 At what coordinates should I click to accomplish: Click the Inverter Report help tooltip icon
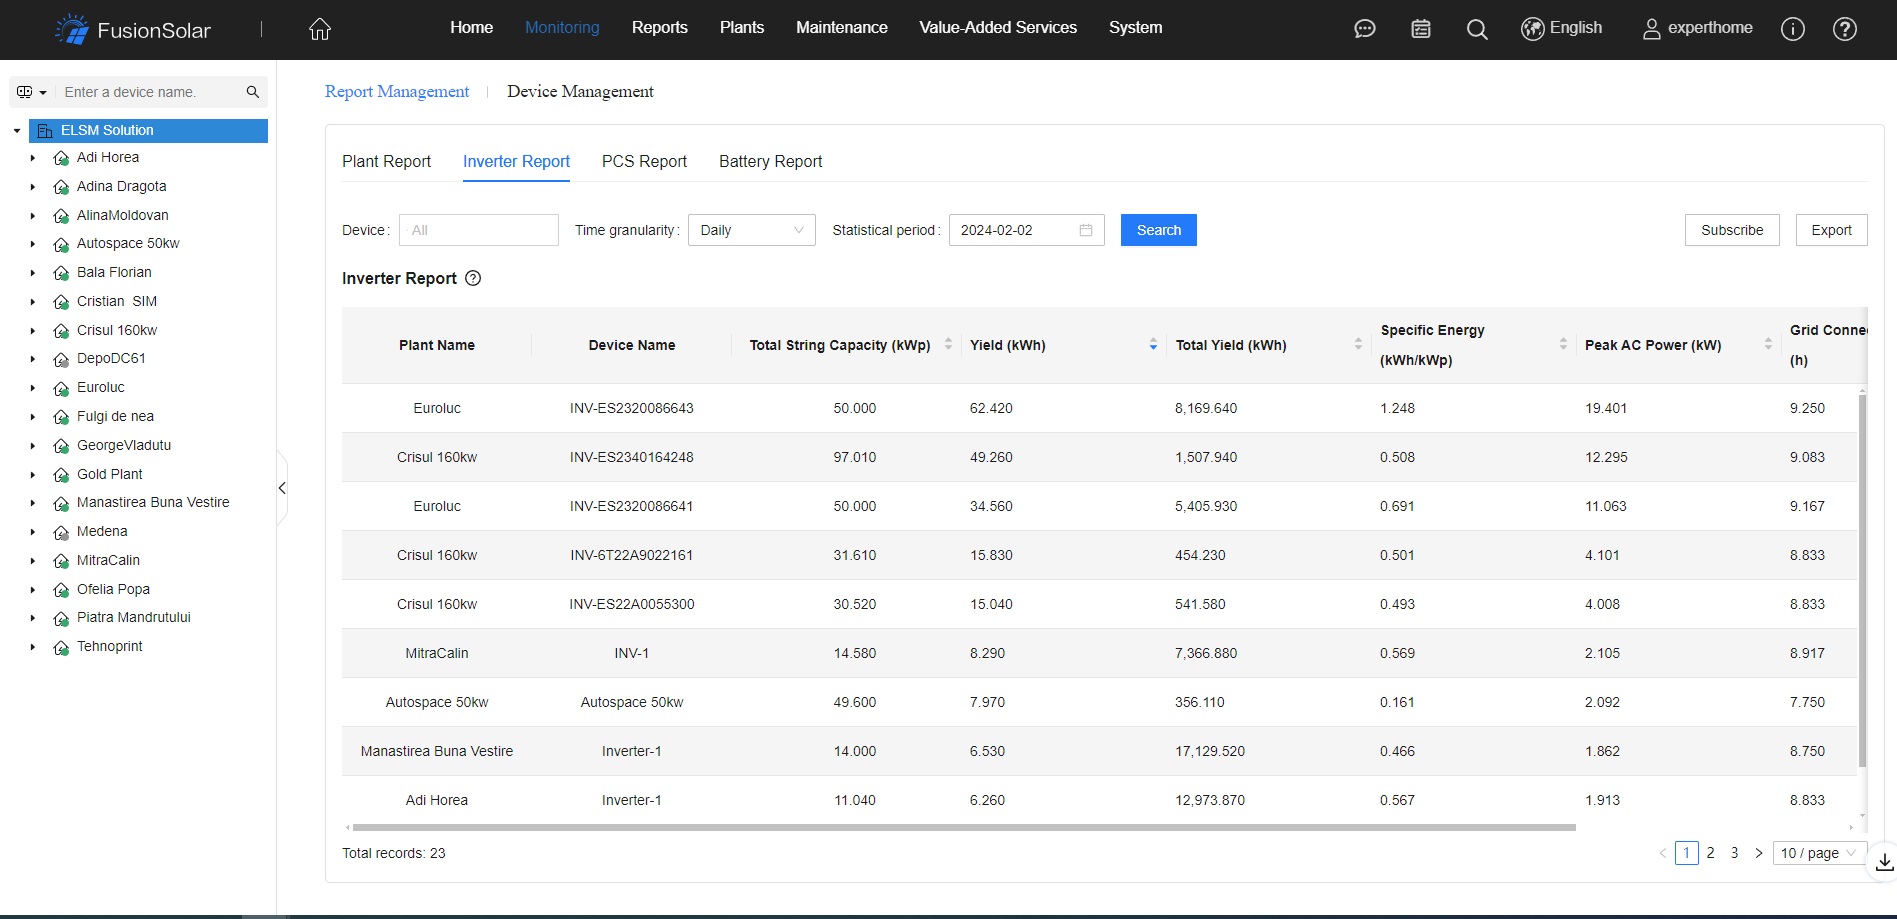[473, 279]
